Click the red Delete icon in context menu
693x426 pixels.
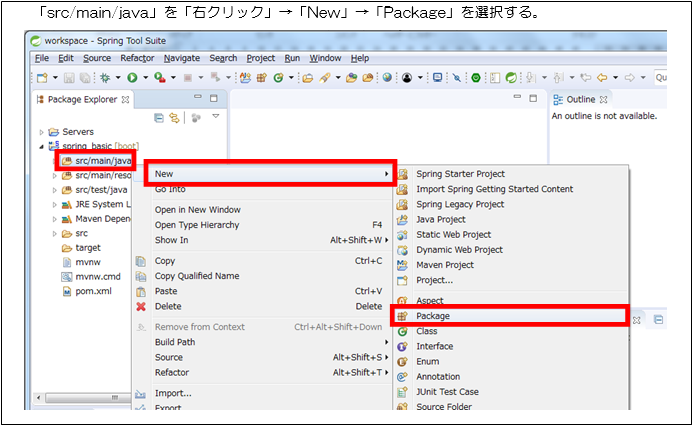(141, 306)
